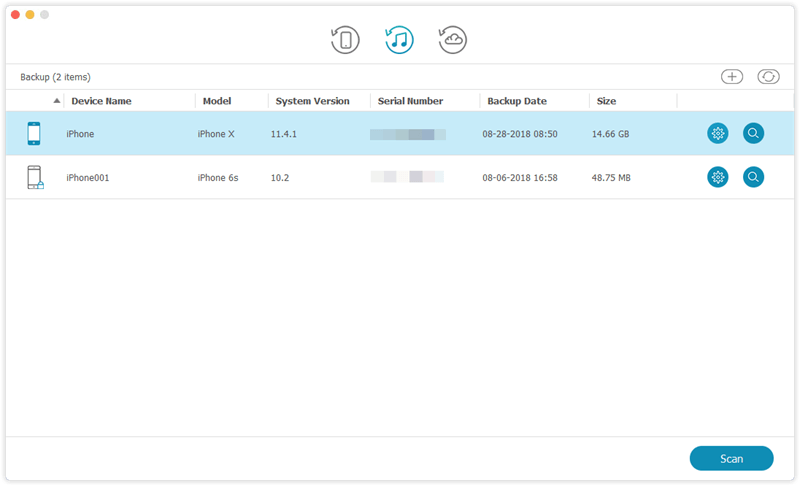This screenshot has width=800, height=486.
Task: Select the blue iPhone device icon
Action: pyautogui.click(x=34, y=134)
